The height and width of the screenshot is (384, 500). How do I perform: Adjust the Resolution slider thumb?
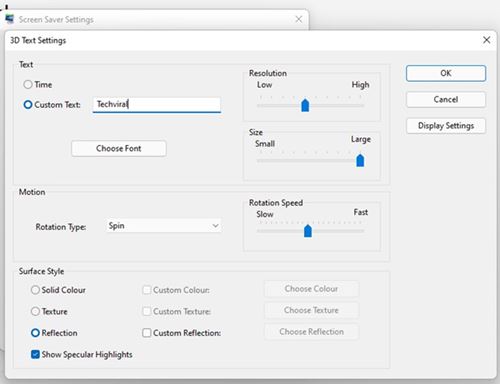click(x=305, y=105)
